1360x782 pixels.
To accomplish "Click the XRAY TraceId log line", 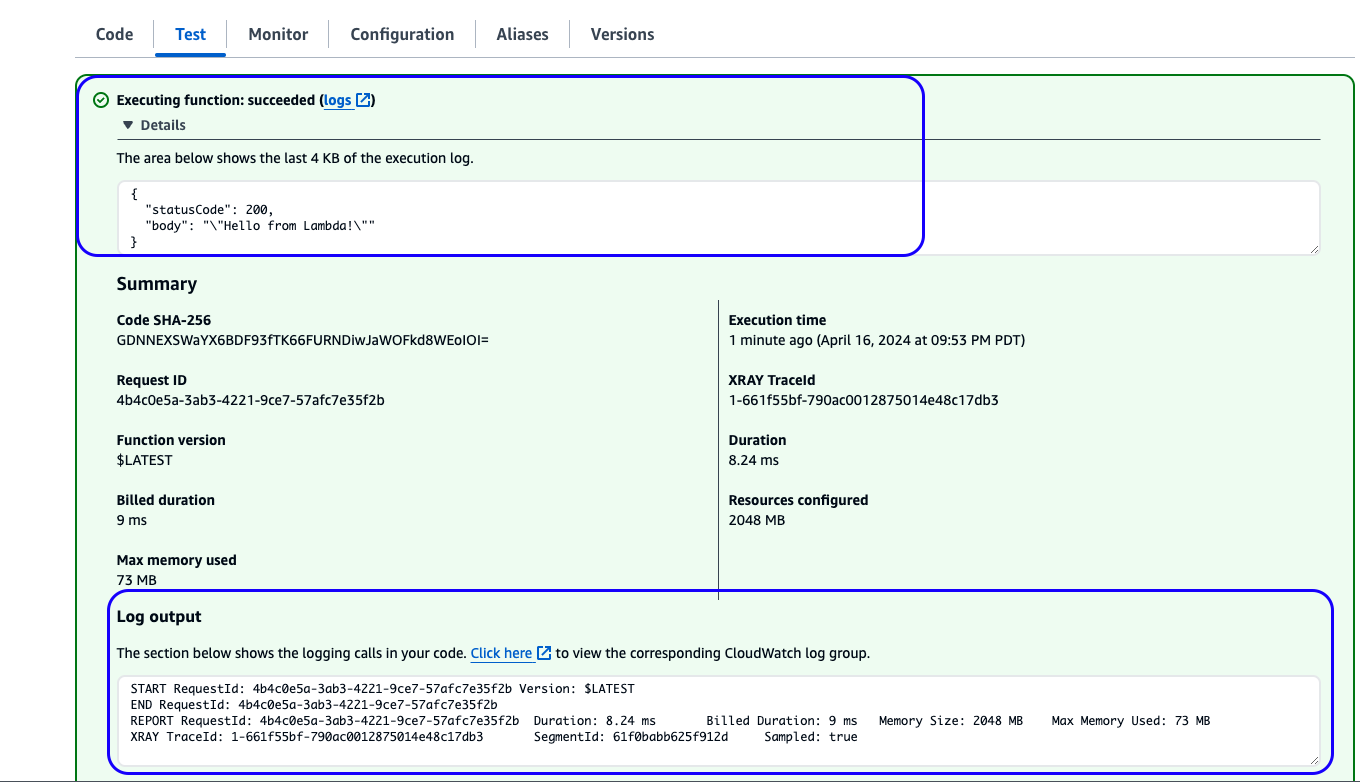I will point(494,737).
